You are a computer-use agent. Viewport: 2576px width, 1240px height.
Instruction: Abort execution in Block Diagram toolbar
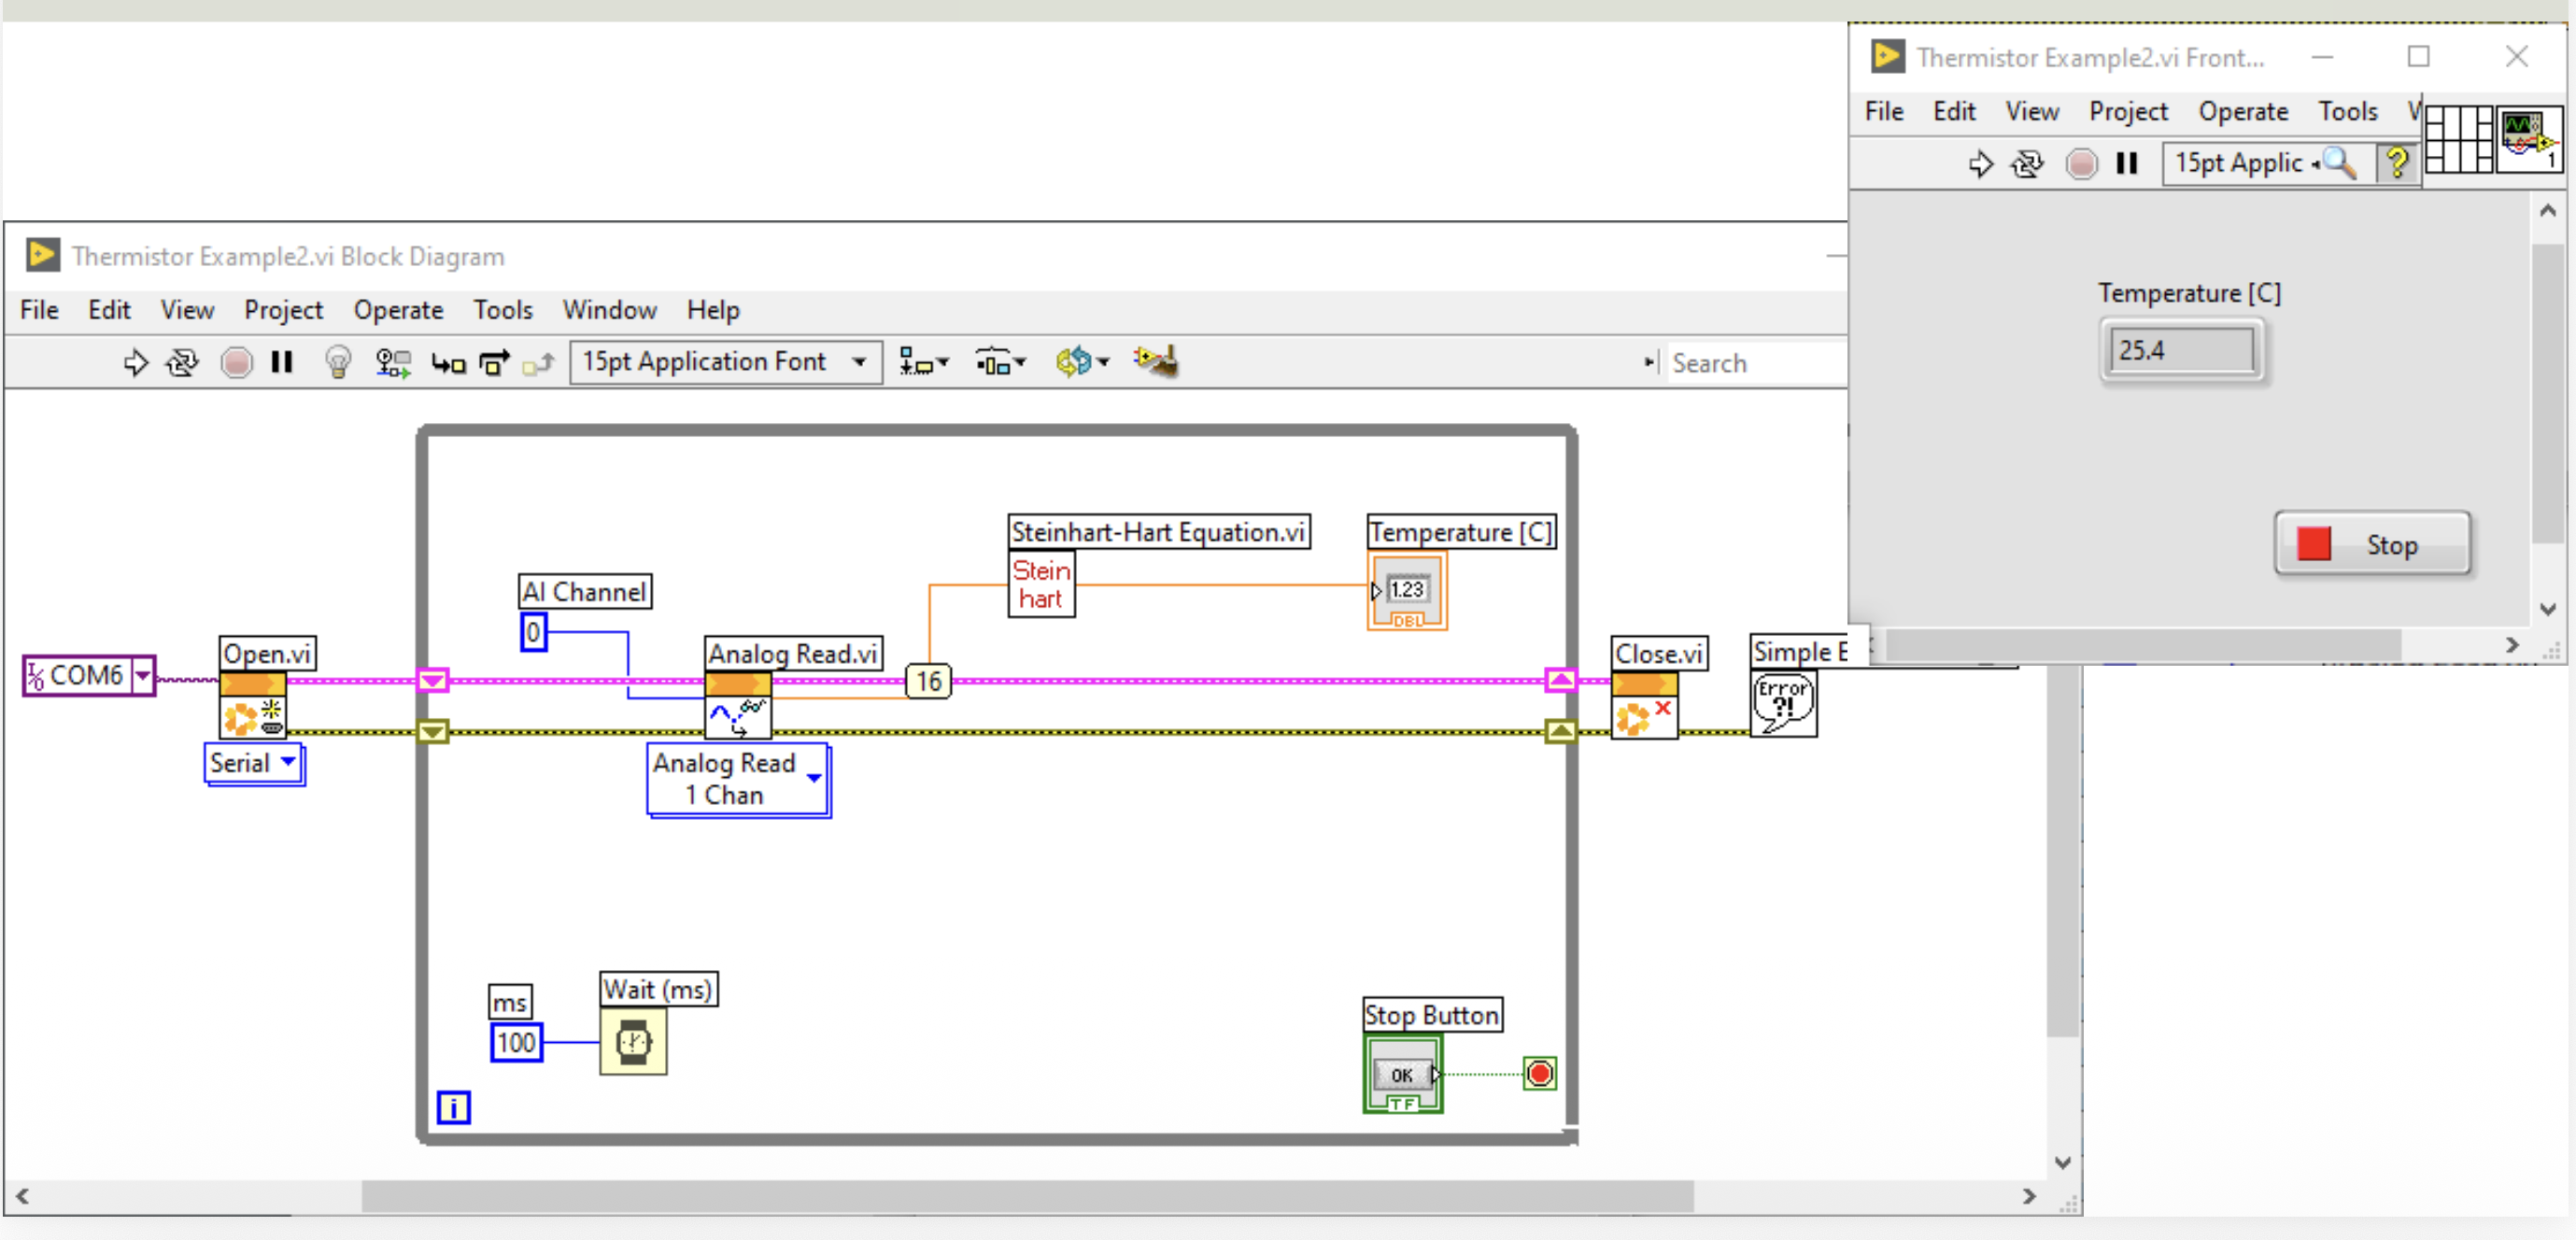coord(236,362)
